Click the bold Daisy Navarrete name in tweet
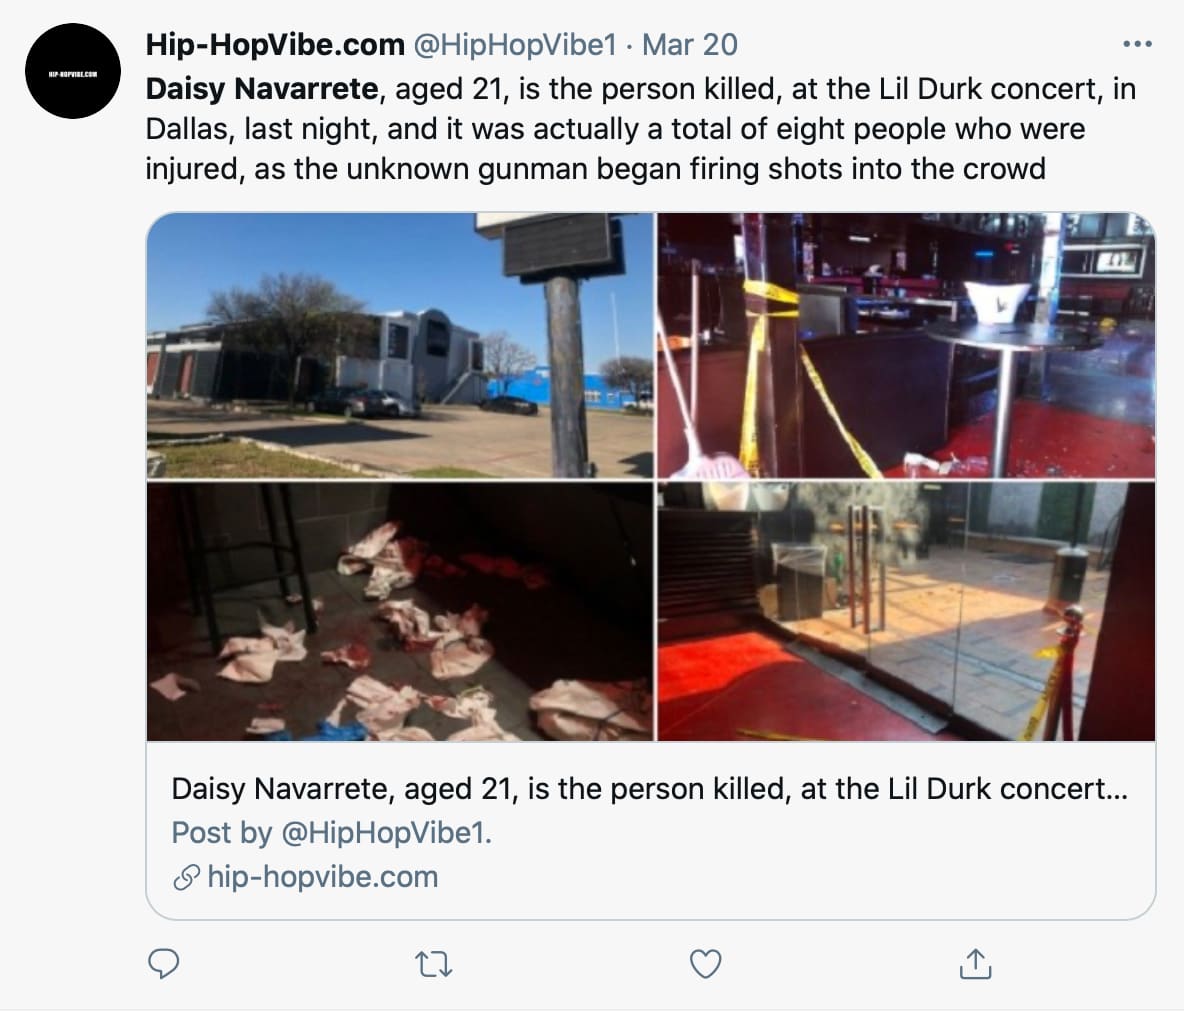Screen dimensions: 1184x1020 click(x=262, y=90)
